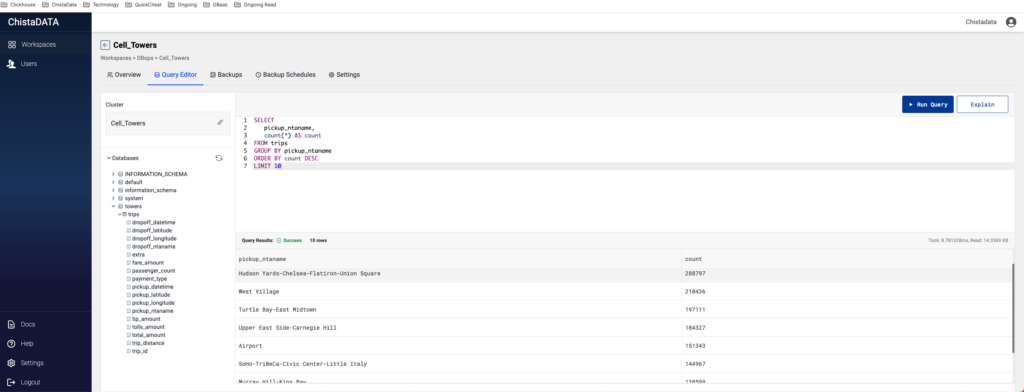Click the column icon beside fare_amount
This screenshot has width=1024, height=392.
129,263
